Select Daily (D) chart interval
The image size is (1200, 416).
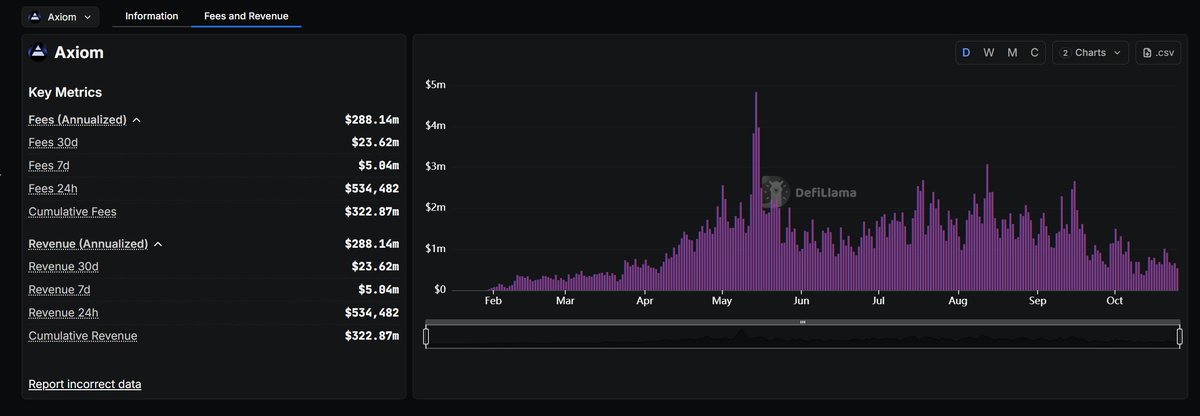966,52
